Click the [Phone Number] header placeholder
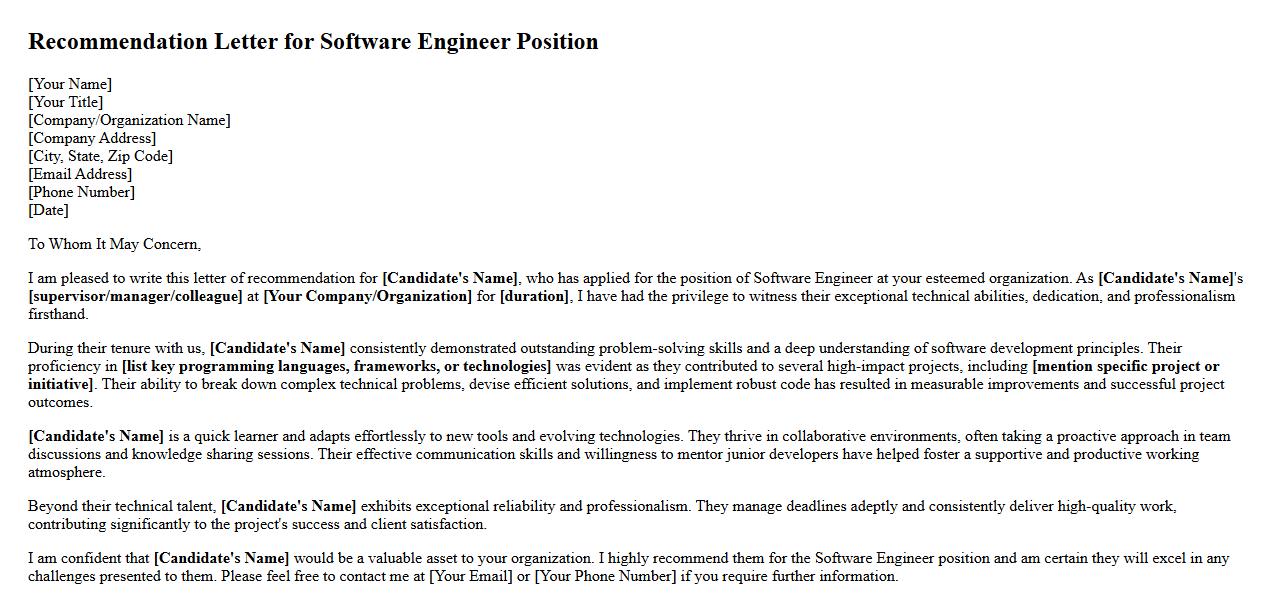This screenshot has height=601, width=1278. pos(81,192)
